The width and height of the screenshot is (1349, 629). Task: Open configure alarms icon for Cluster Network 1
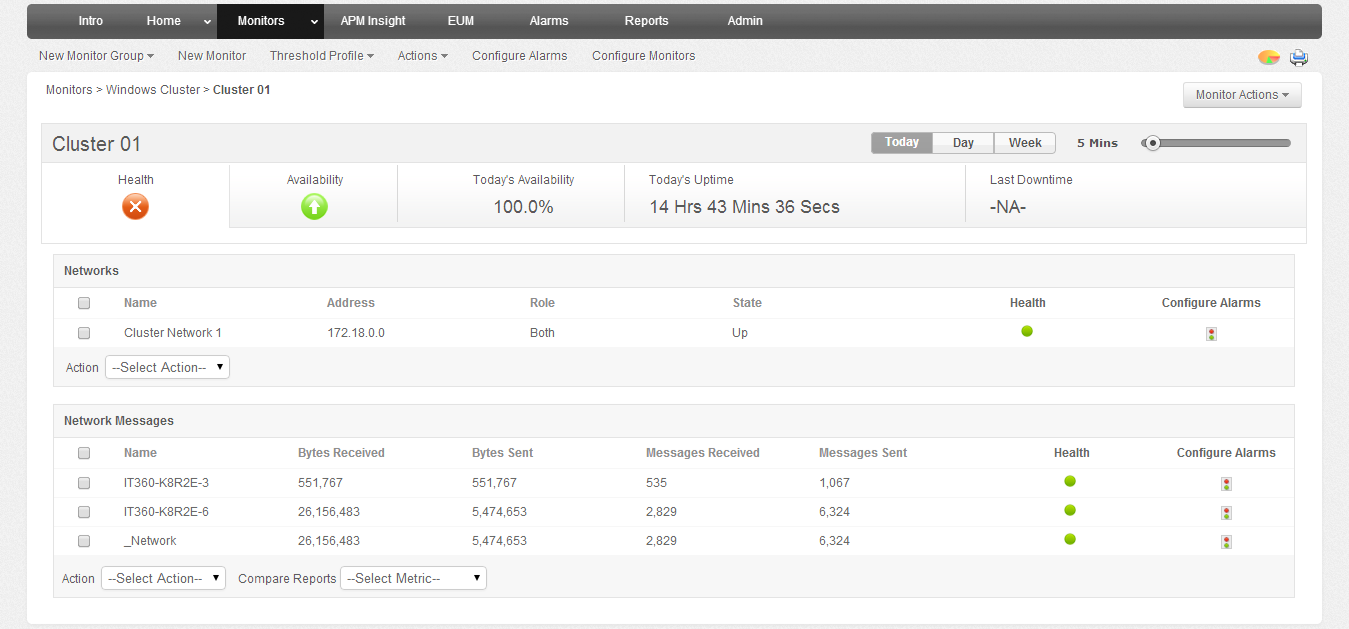[1211, 333]
